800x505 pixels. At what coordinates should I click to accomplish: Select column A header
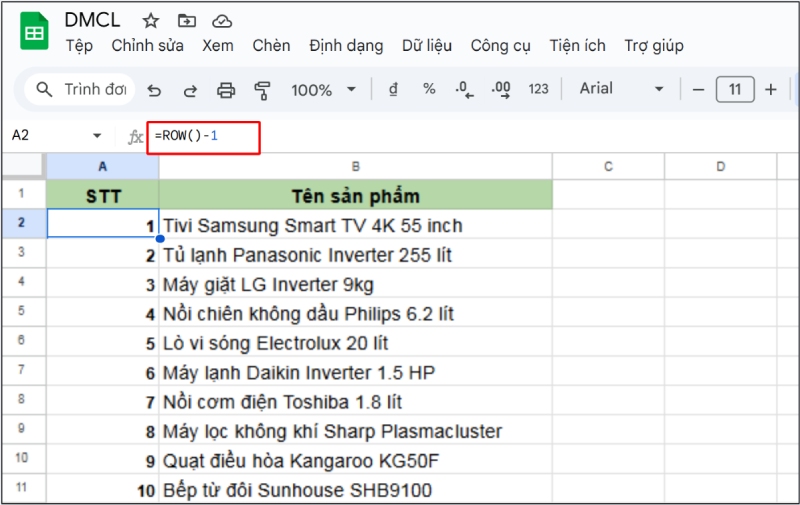point(103,166)
